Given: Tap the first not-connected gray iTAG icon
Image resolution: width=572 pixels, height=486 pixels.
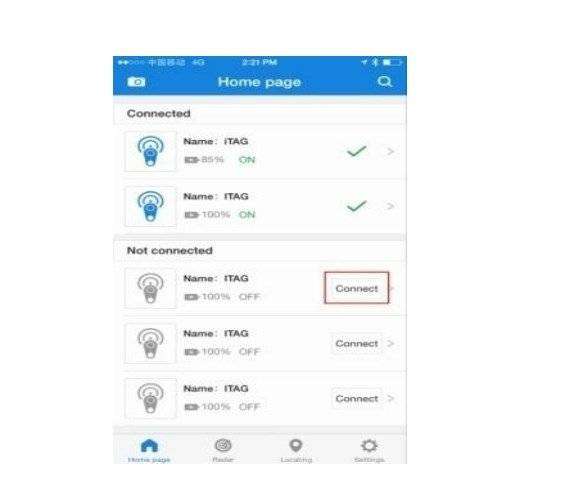Looking at the screenshot, I should tap(150, 288).
